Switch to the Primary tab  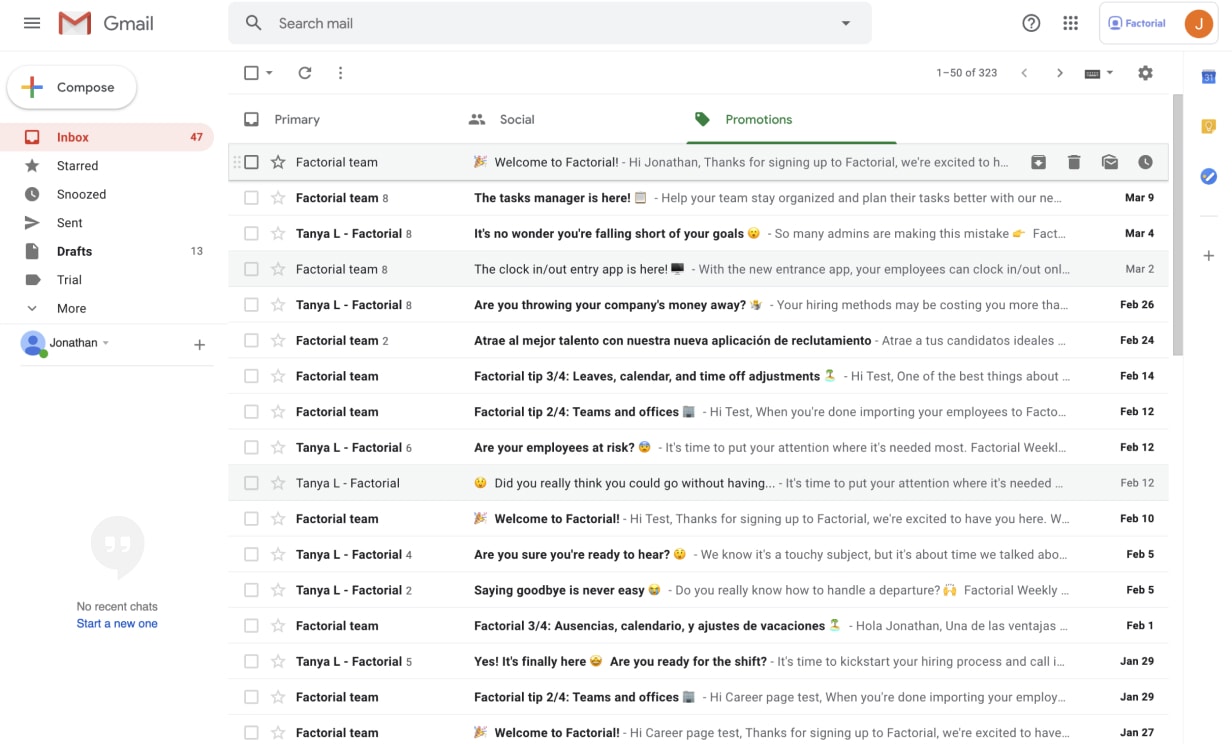(297, 119)
